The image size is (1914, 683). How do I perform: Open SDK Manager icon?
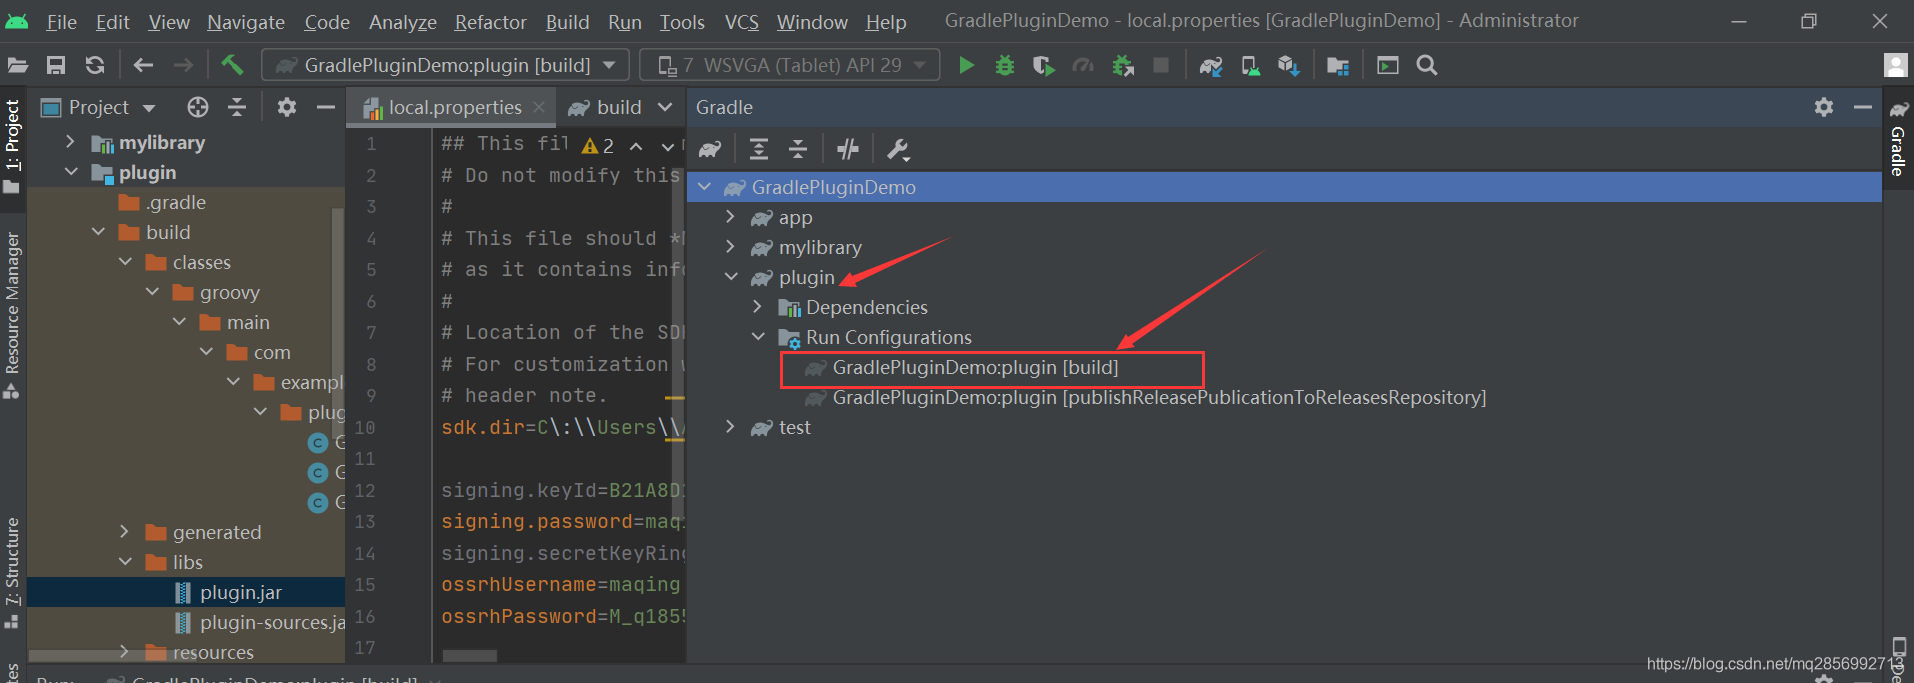1288,66
